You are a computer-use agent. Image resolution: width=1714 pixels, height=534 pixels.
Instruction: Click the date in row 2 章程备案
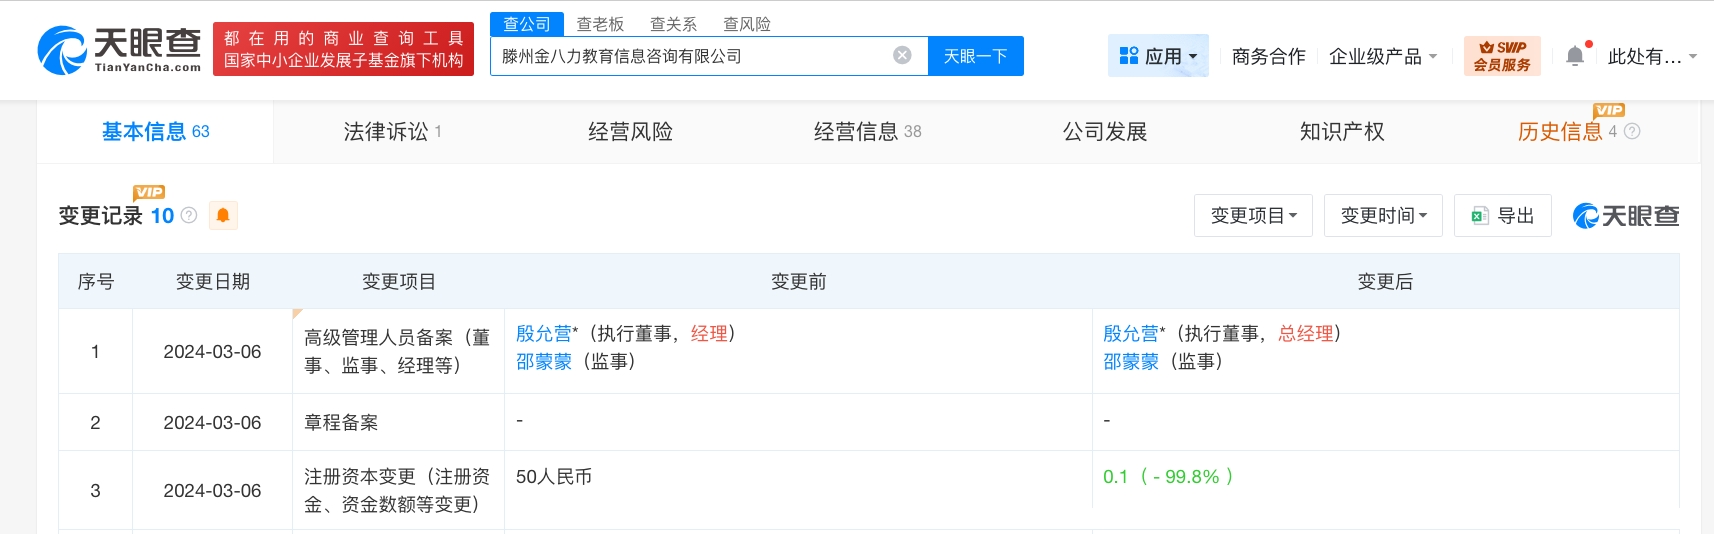point(212,422)
